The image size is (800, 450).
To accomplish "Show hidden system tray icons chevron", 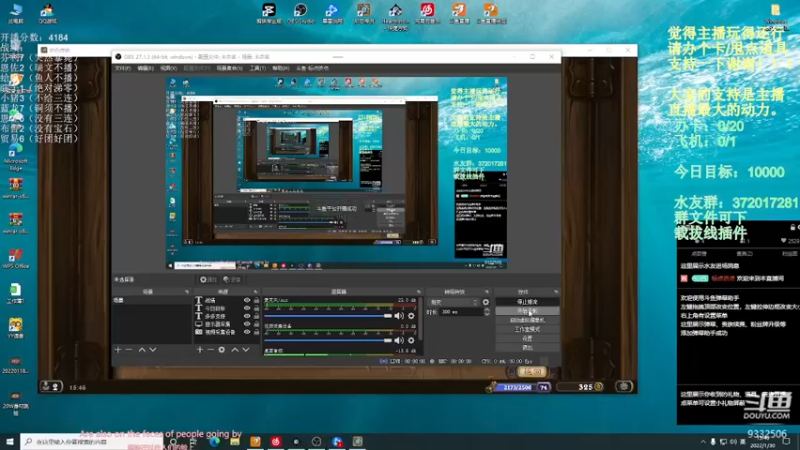I will click(703, 442).
